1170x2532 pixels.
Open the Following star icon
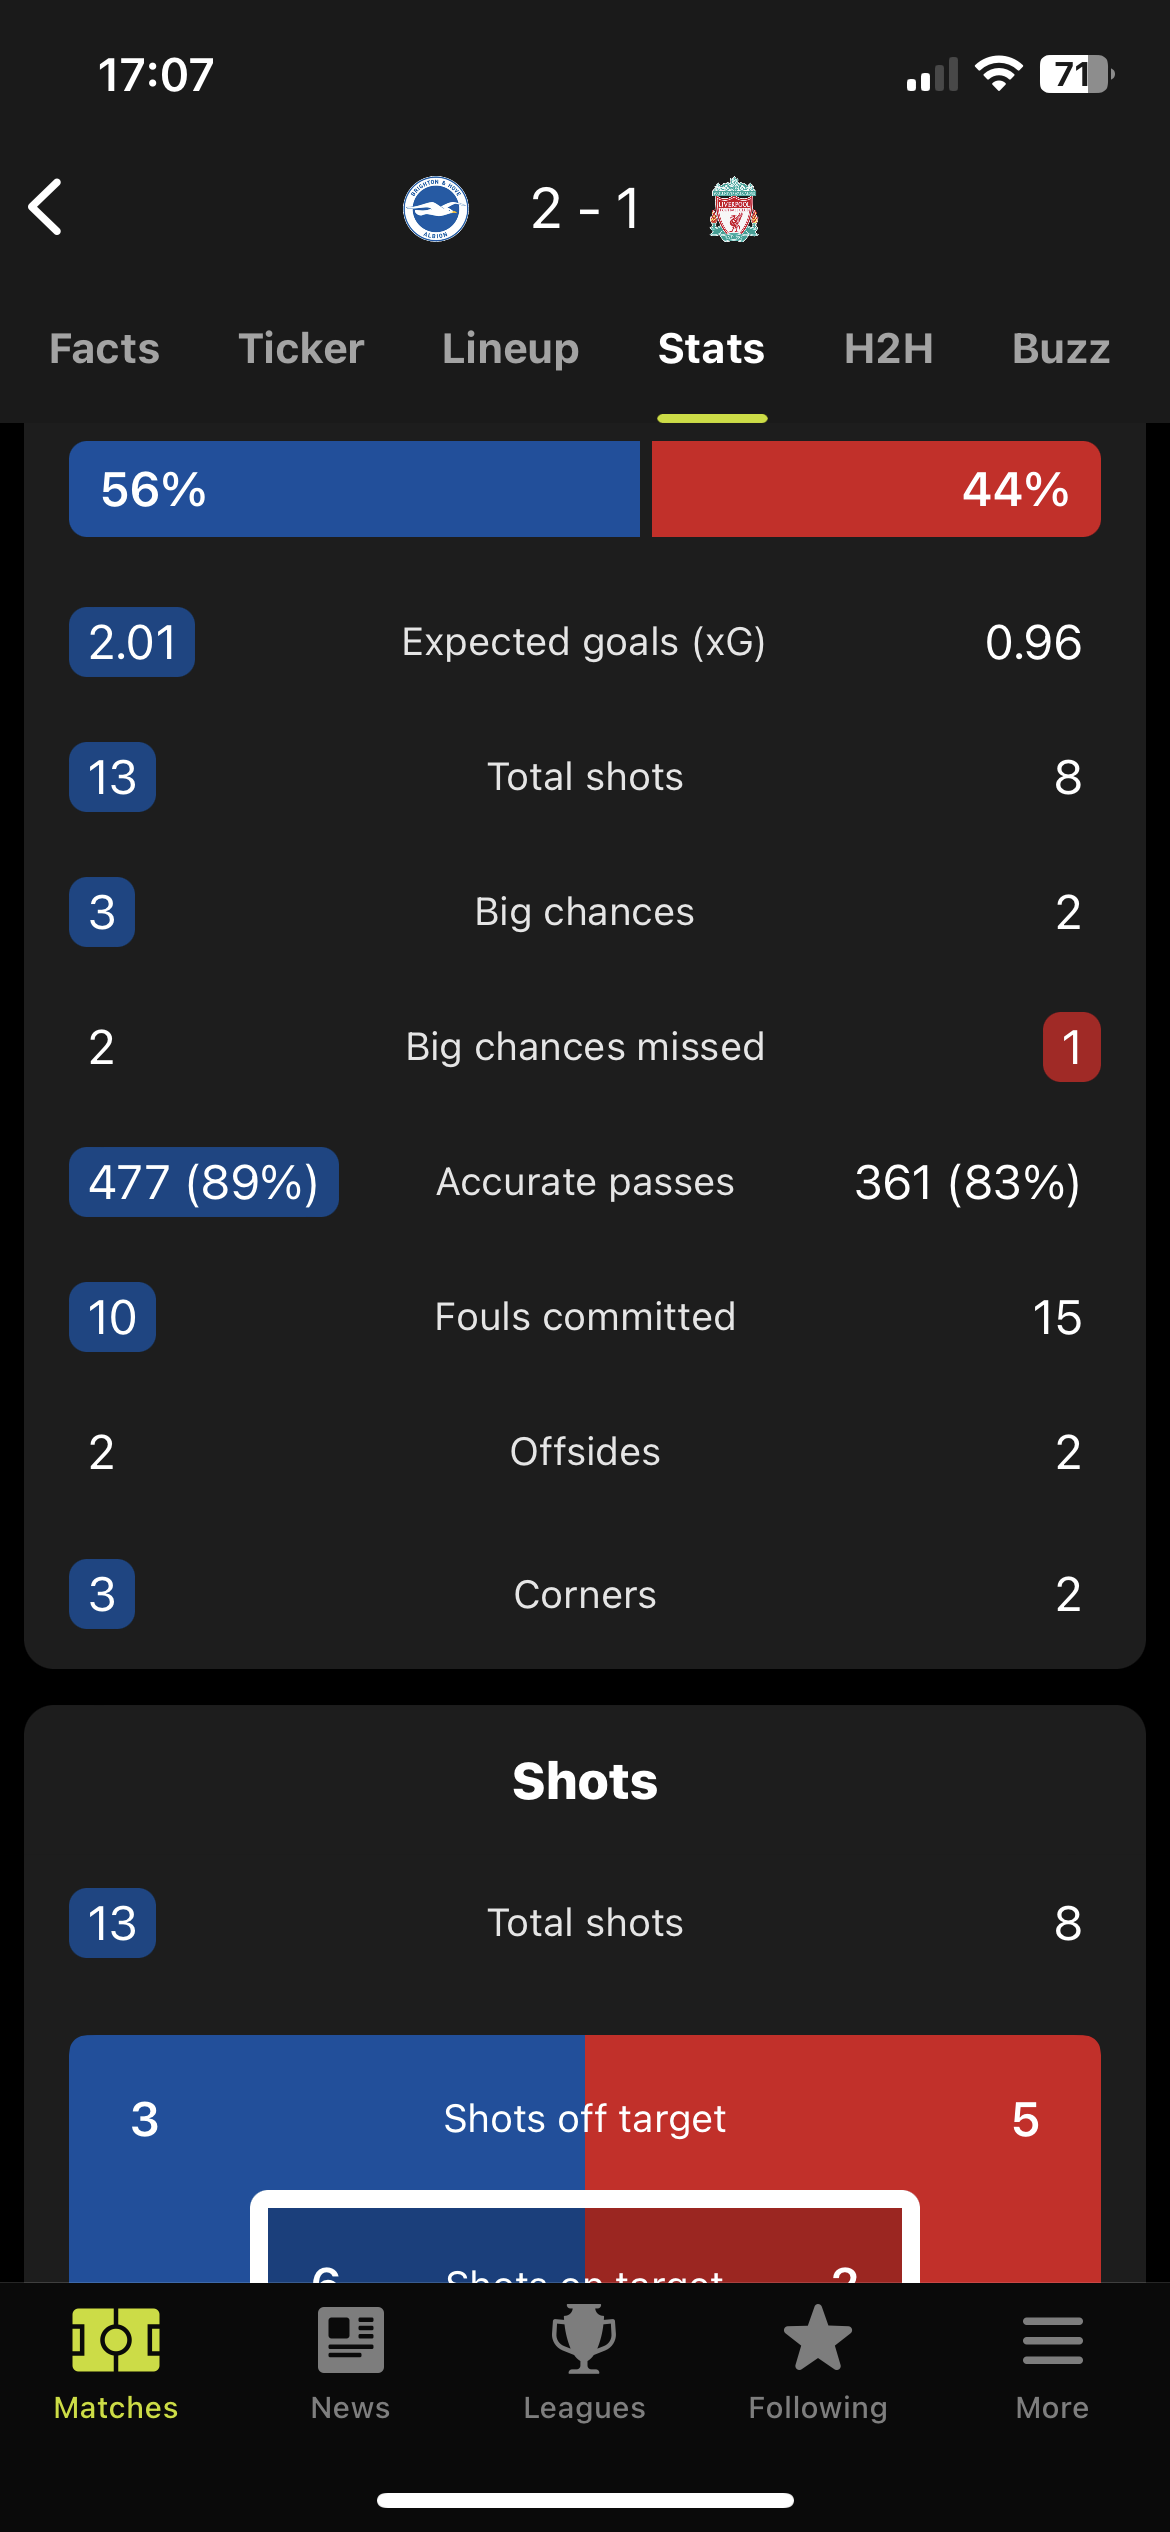coord(818,2338)
